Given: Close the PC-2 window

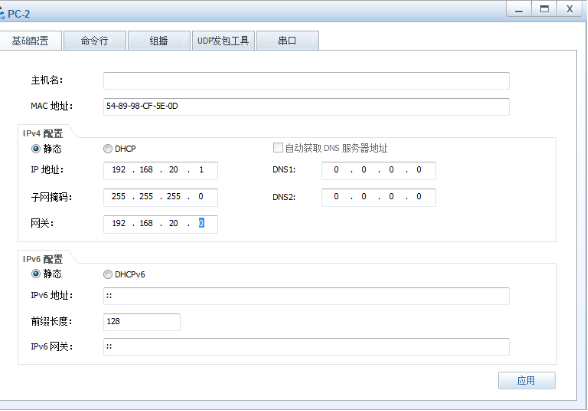Looking at the screenshot, I should [x=570, y=9].
